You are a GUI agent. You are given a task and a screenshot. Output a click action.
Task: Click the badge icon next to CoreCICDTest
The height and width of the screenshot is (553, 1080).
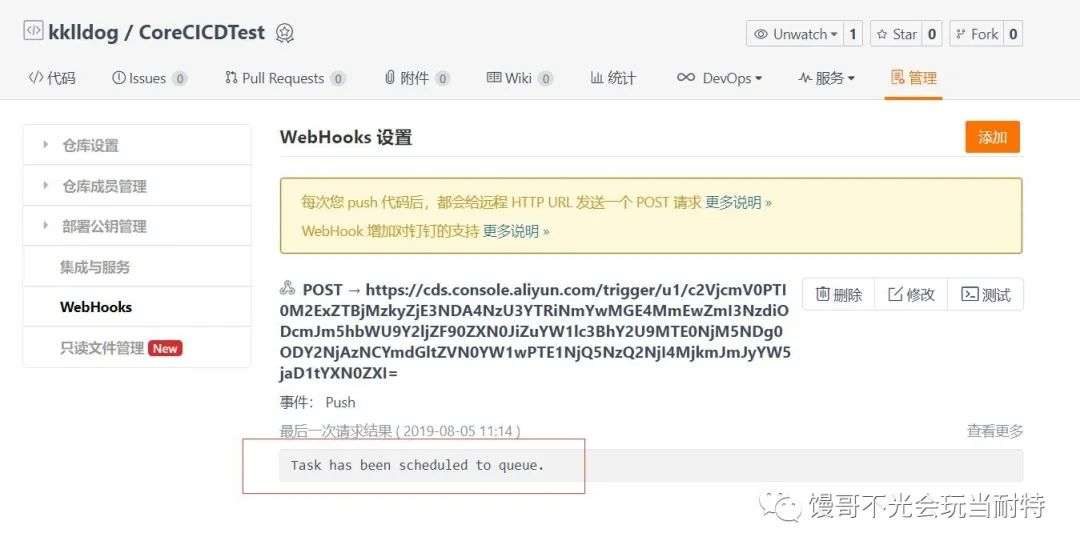point(284,33)
